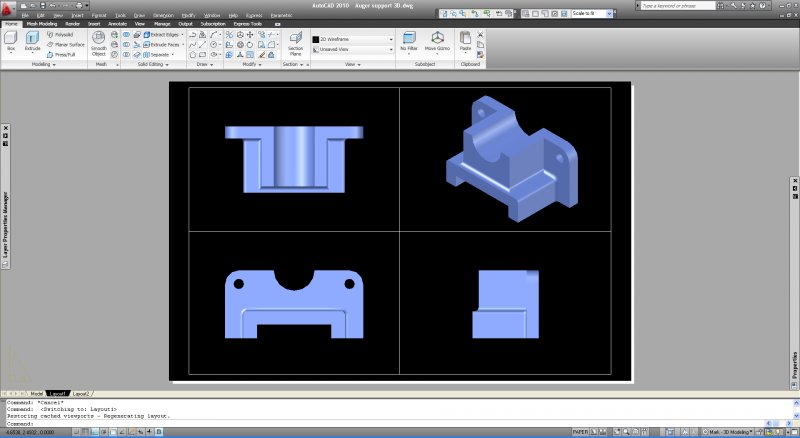The width and height of the screenshot is (800, 438).
Task: Open the Scale to fit viewport scale dropdown
Action: point(592,13)
